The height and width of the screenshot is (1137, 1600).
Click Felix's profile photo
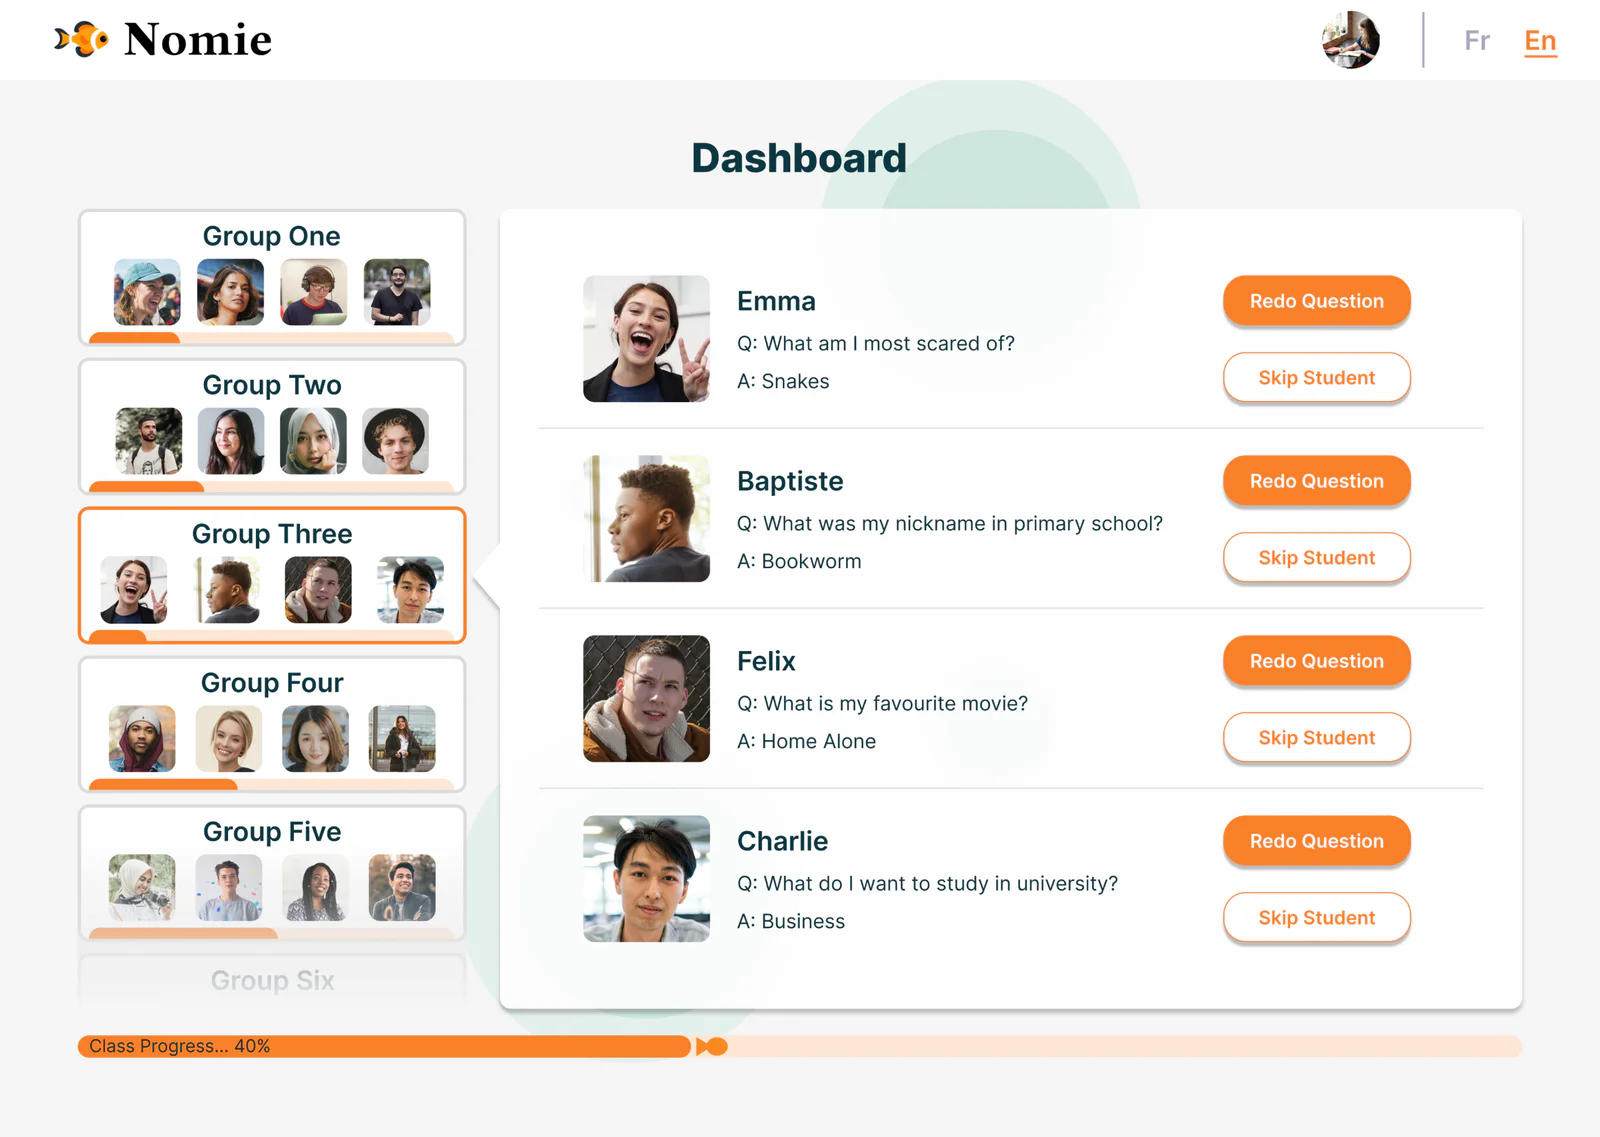click(646, 699)
